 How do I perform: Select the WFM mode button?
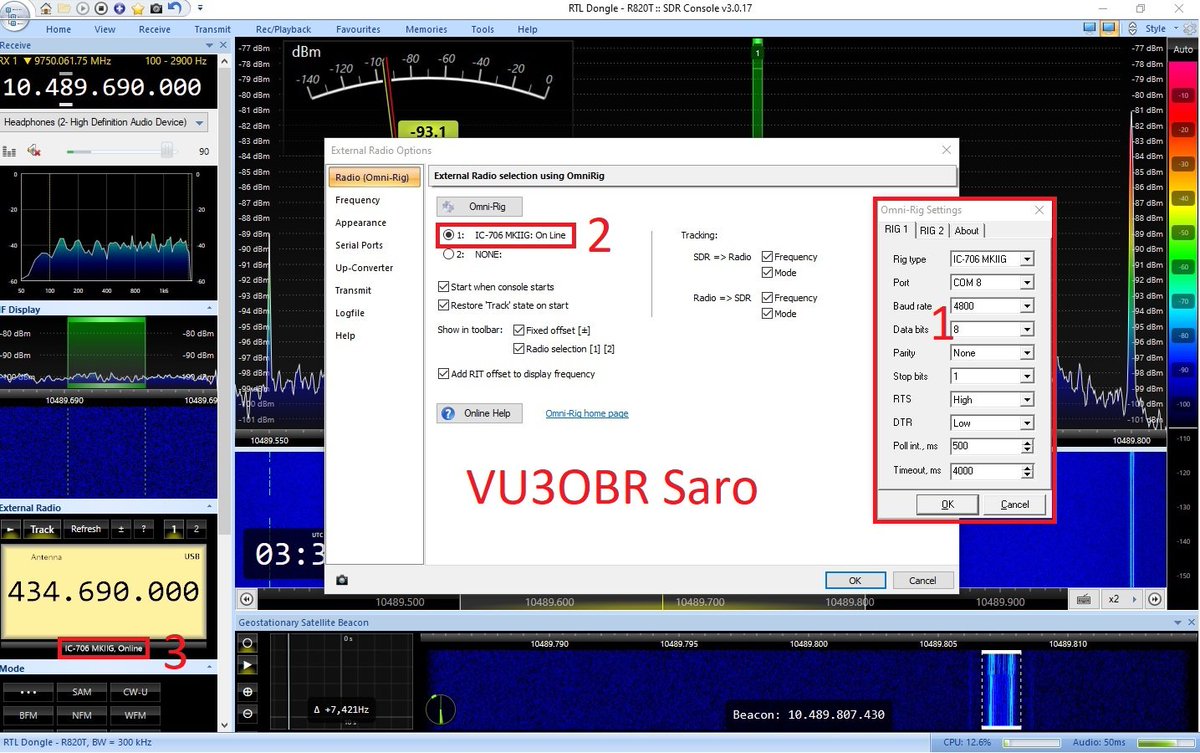[135, 715]
